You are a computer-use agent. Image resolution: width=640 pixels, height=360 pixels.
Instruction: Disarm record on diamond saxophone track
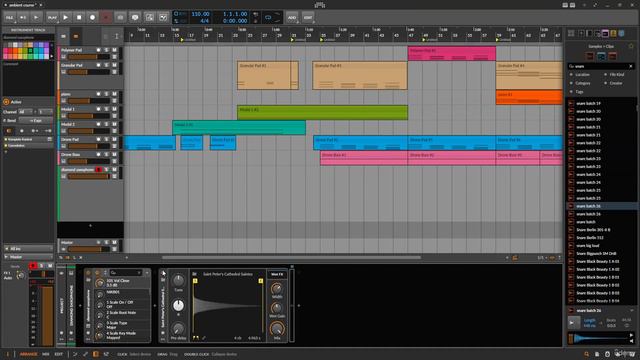98,169
